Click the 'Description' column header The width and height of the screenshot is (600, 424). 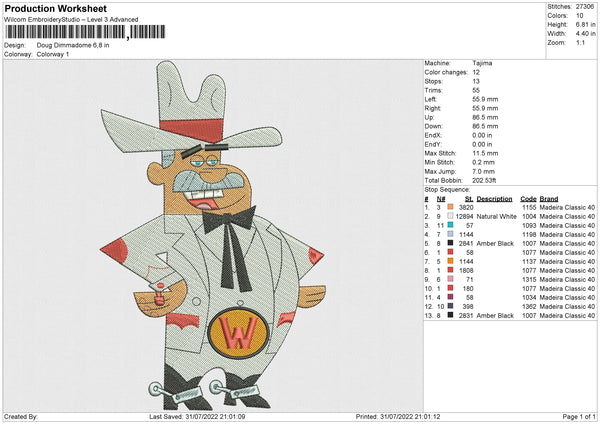[494, 199]
